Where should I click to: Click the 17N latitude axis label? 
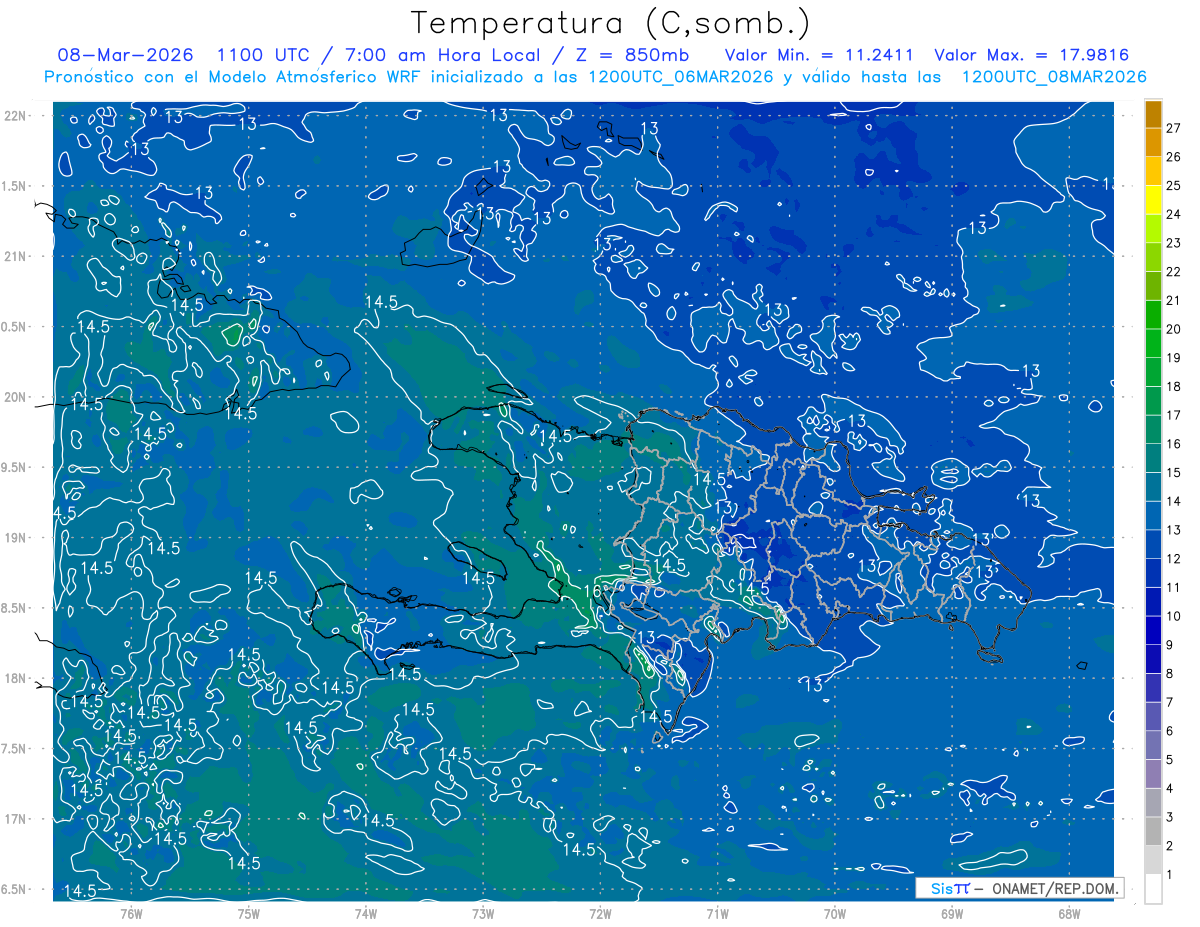(x=17, y=819)
